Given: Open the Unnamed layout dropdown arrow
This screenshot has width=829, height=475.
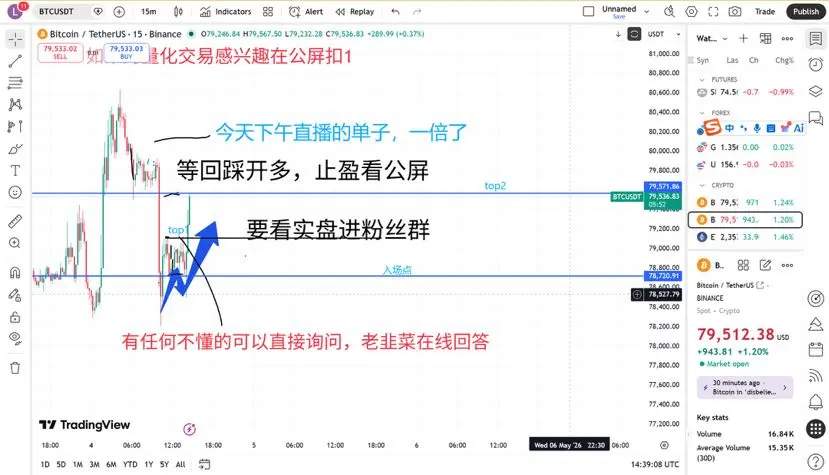Looking at the screenshot, I should coord(647,12).
